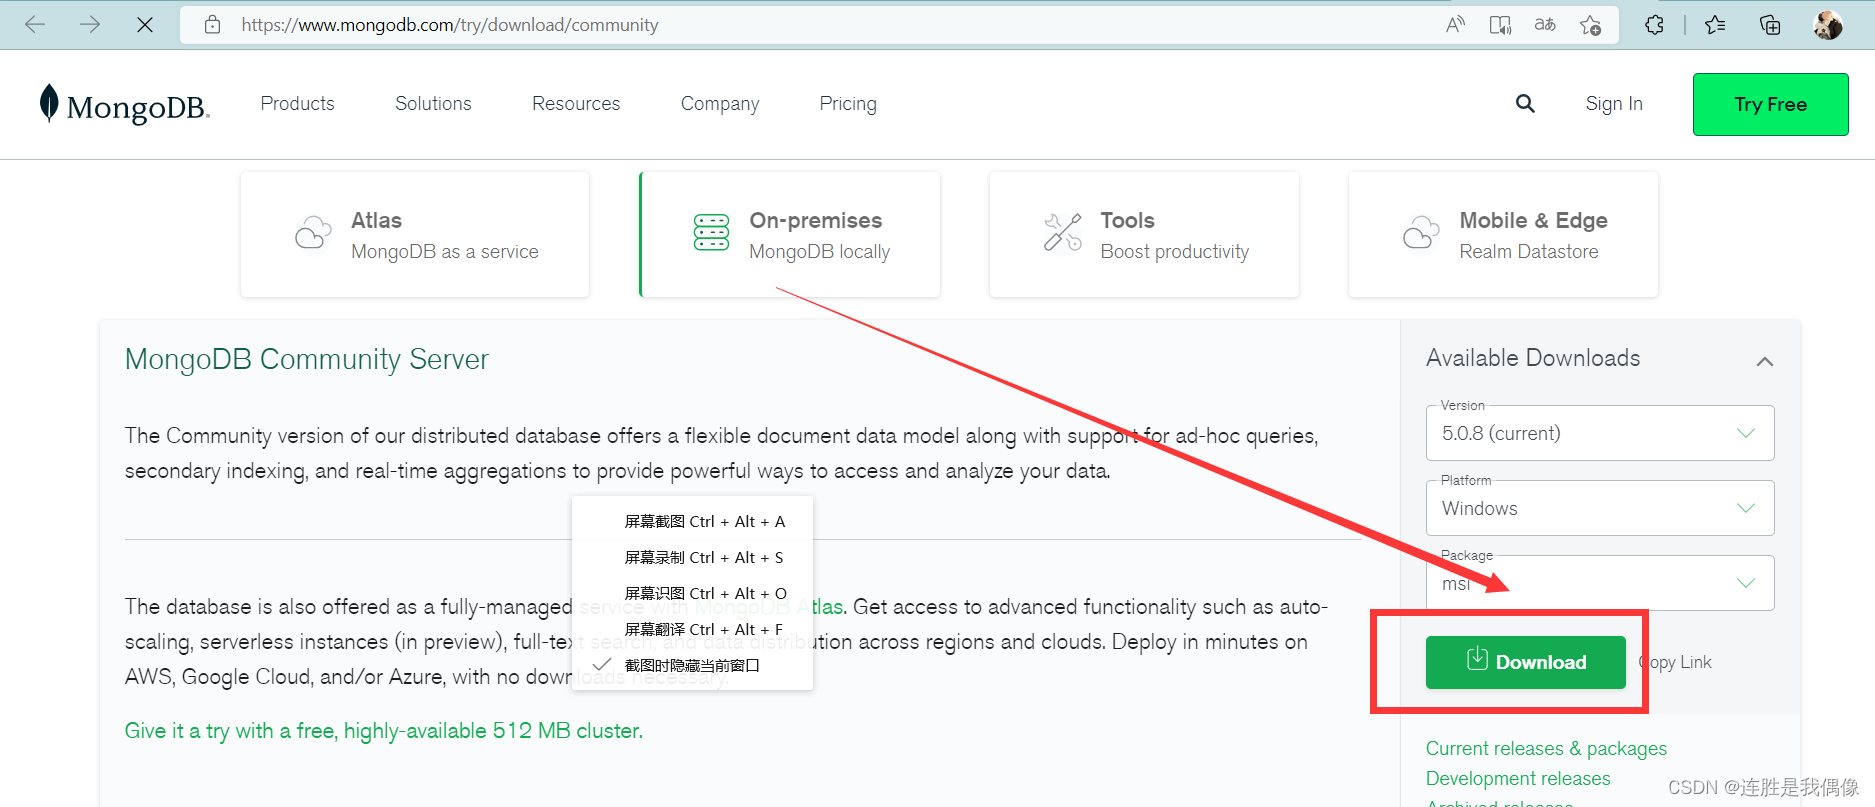The image size is (1875, 807).
Task: Select the On-premises MongoDB locally card
Action: tap(790, 234)
